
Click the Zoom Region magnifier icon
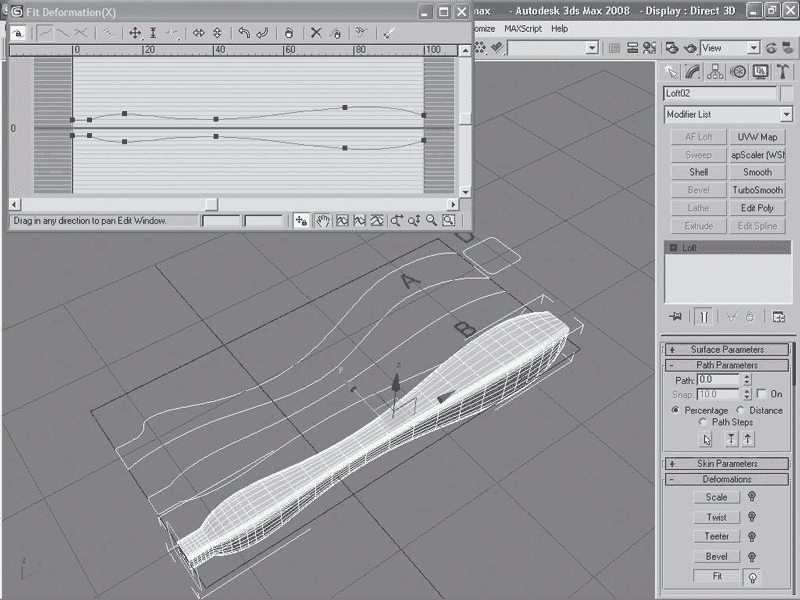pyautogui.click(x=449, y=220)
